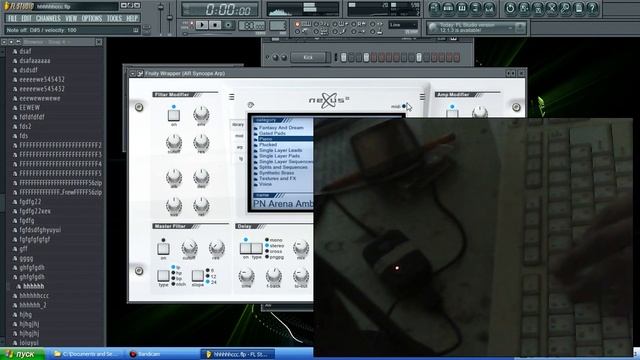The image size is (640, 360).
Task: Select stereo delay mode
Action: pyautogui.click(x=275, y=246)
